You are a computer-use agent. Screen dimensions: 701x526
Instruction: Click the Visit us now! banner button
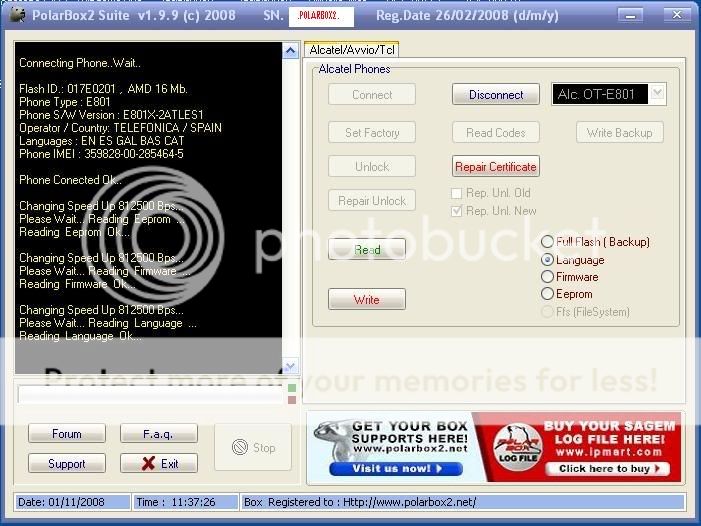(396, 468)
